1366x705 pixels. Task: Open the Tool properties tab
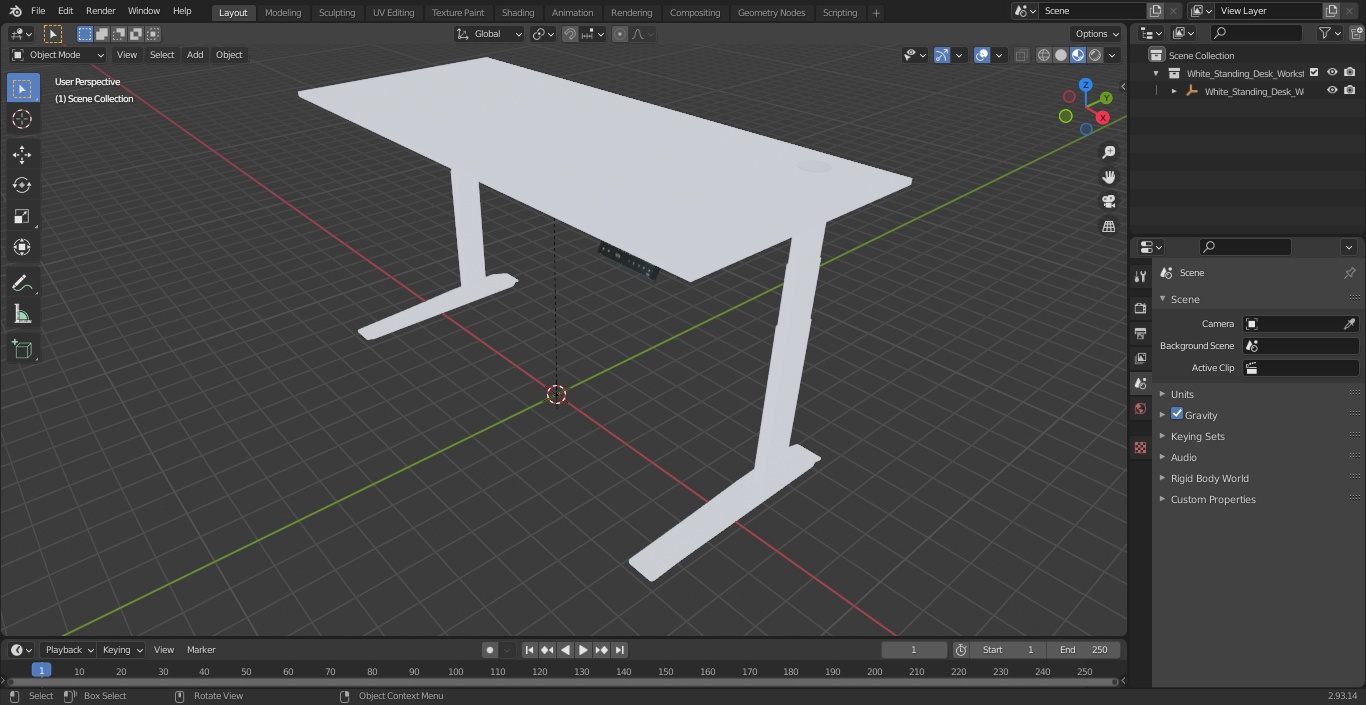click(1140, 276)
